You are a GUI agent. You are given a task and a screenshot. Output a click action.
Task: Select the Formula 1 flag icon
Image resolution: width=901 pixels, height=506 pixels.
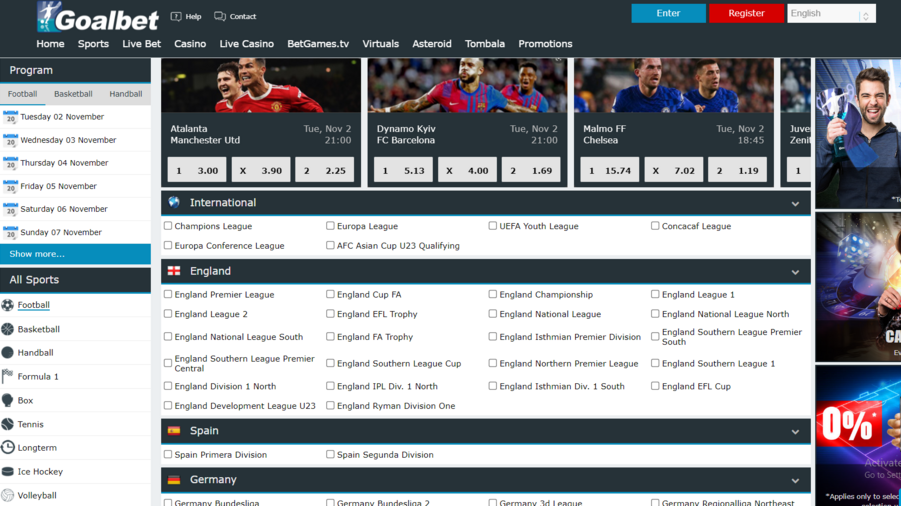tap(8, 376)
